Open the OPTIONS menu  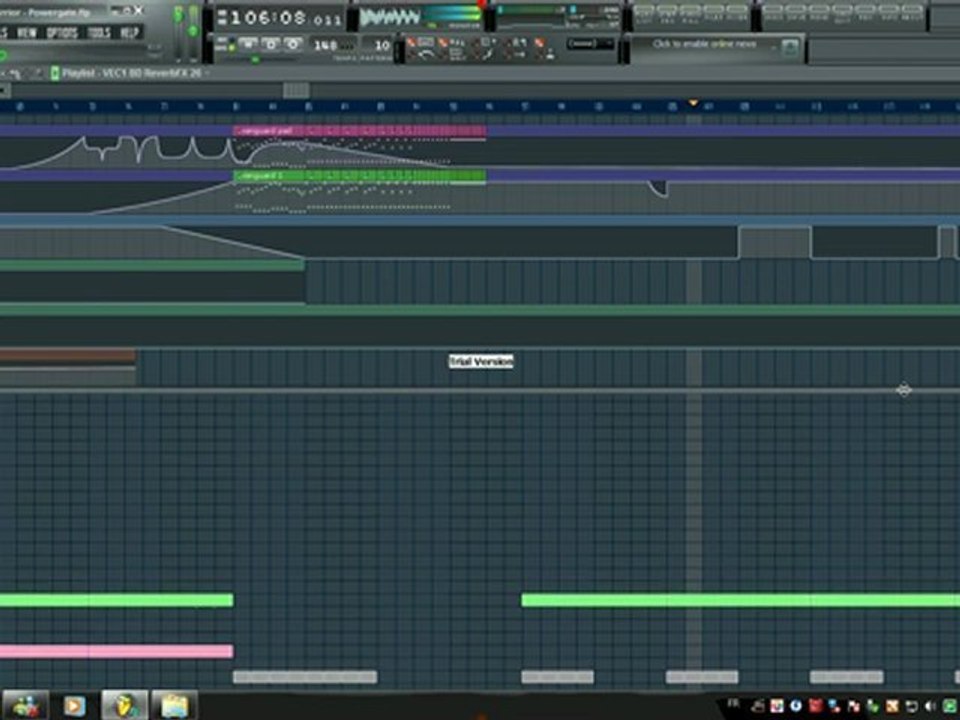tap(62, 32)
